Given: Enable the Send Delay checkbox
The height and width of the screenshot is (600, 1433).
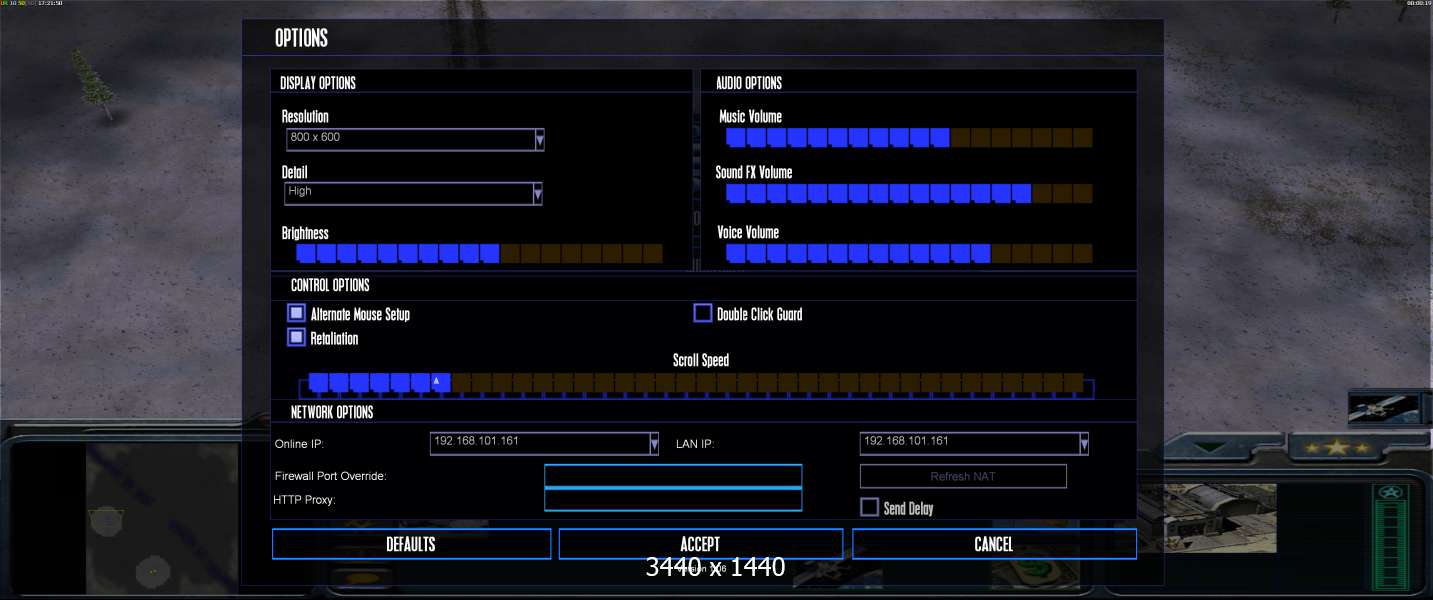Looking at the screenshot, I should point(869,507).
